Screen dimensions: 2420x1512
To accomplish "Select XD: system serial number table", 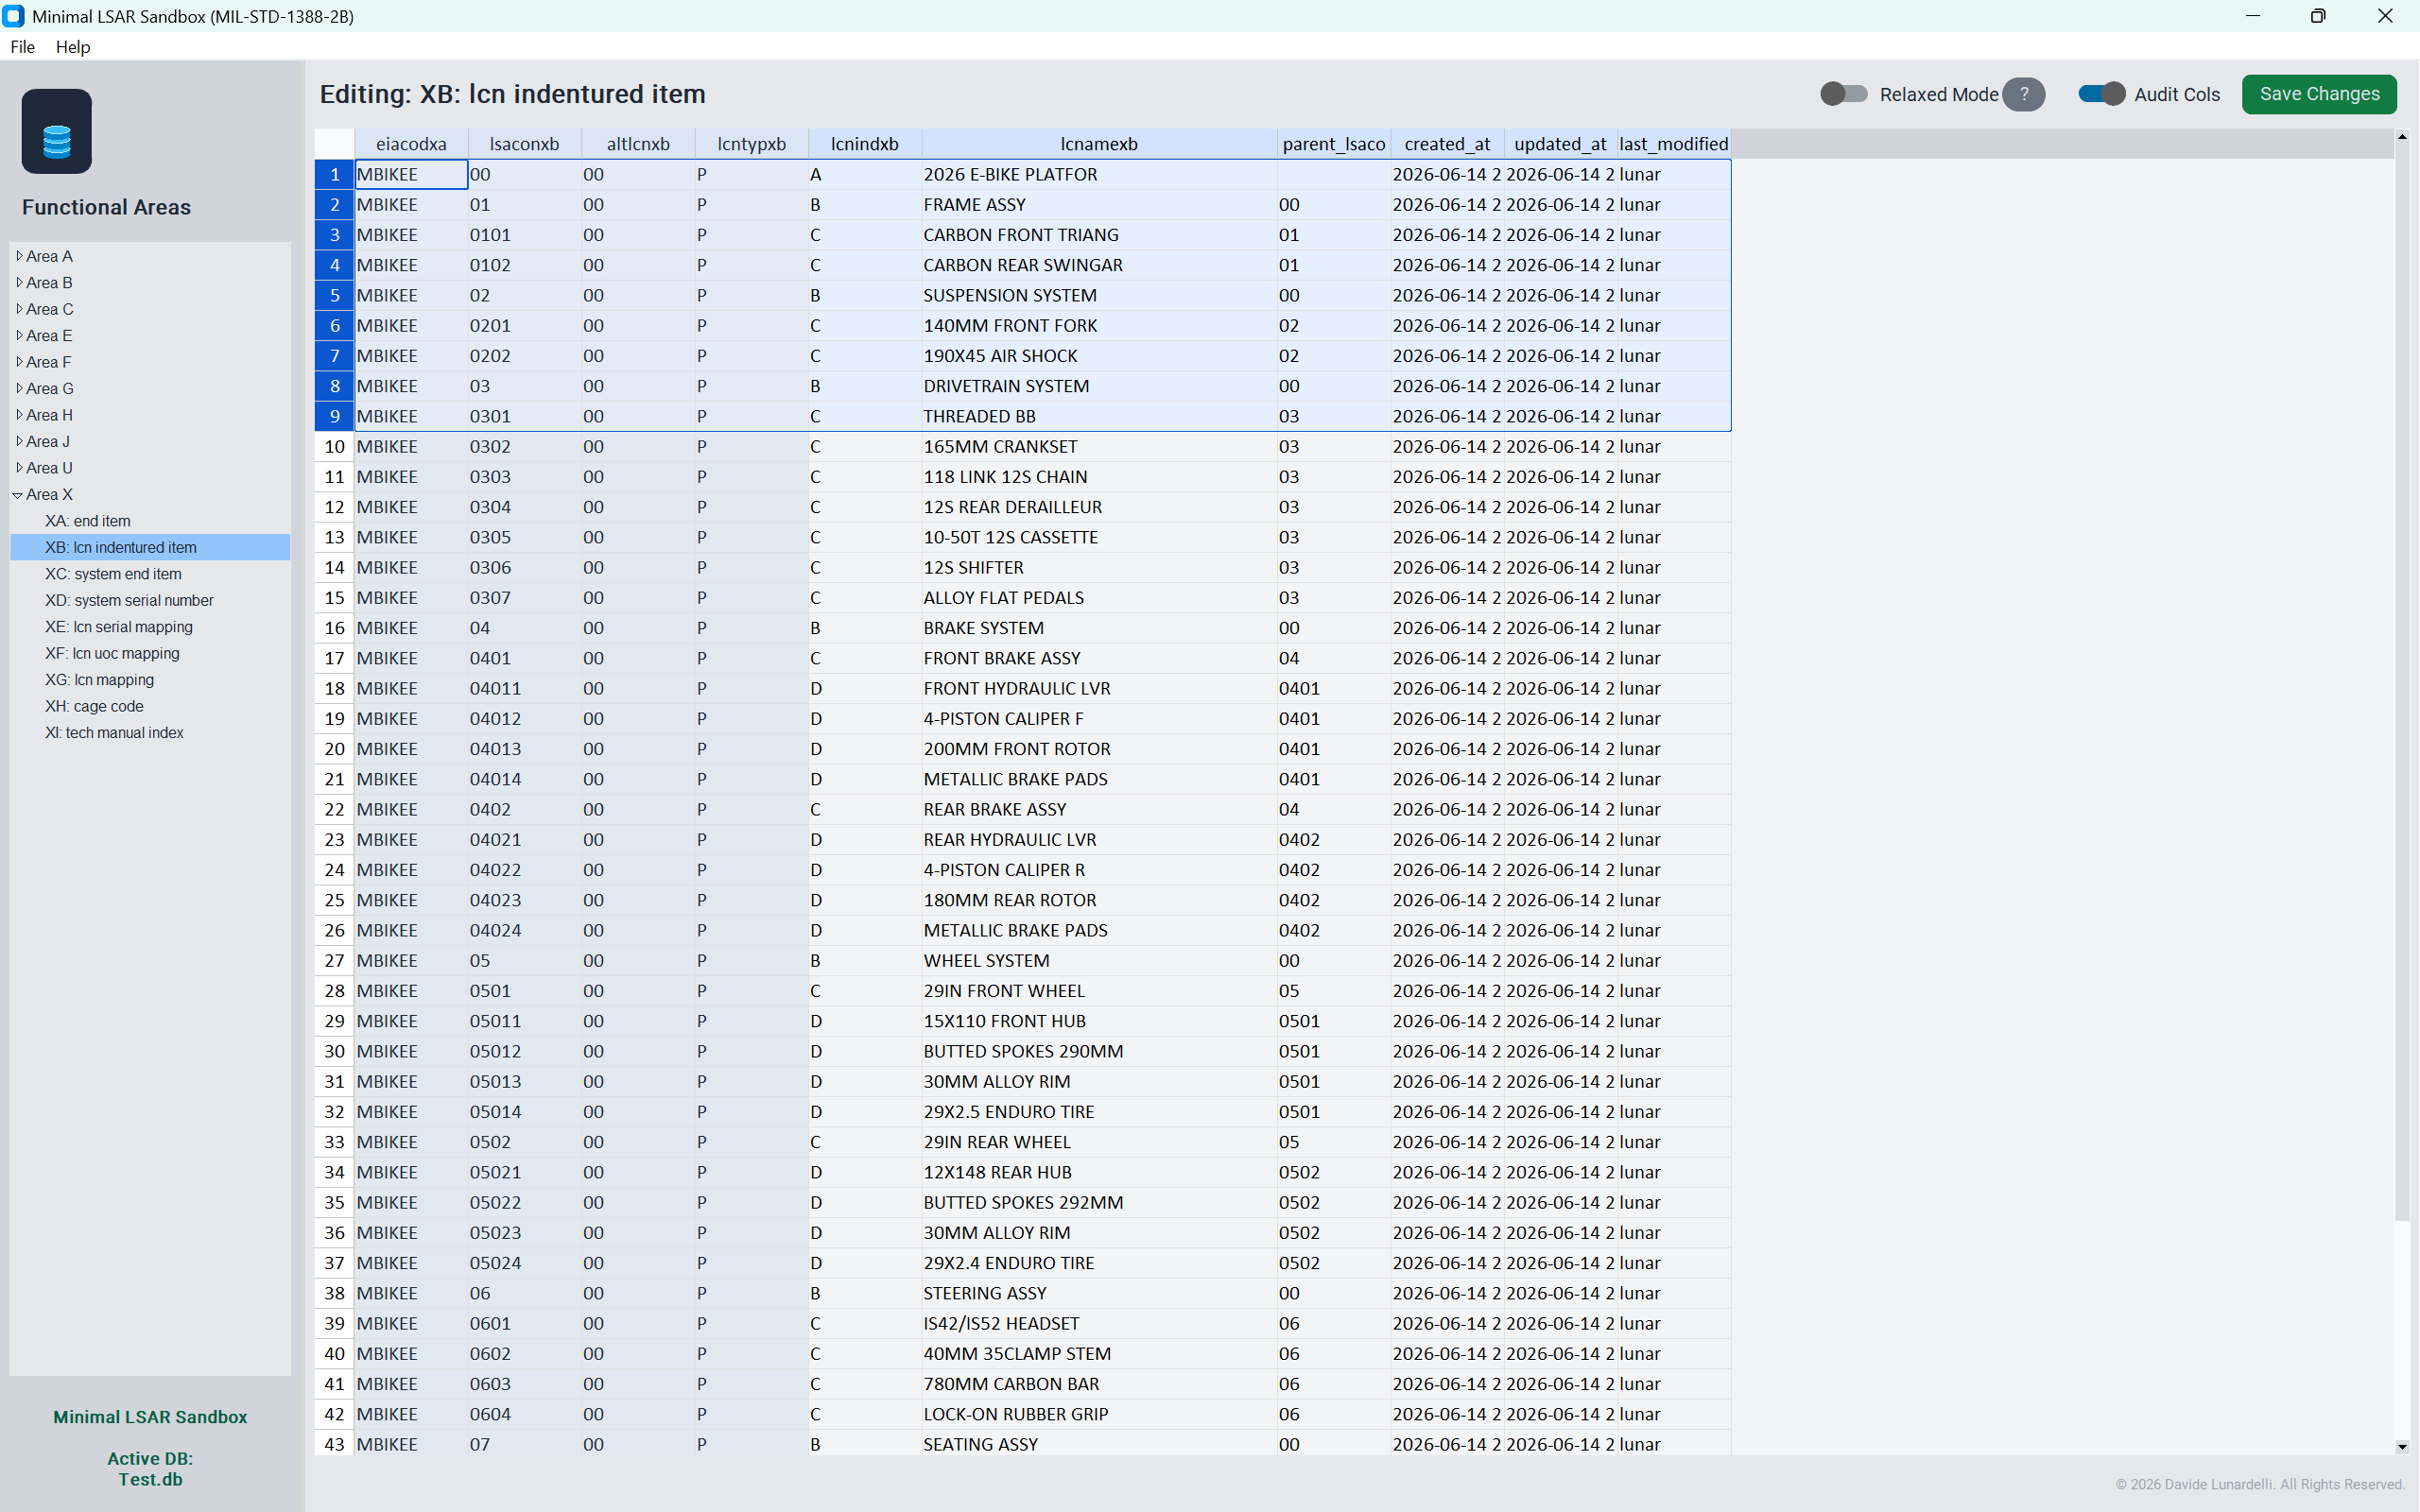I will coord(129,600).
